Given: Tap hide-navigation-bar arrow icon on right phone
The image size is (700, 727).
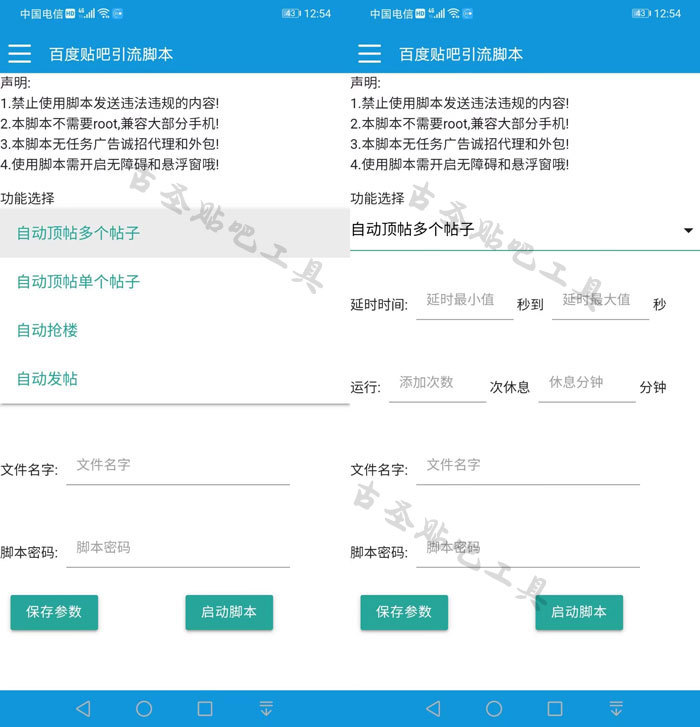Looking at the screenshot, I should [x=616, y=708].
